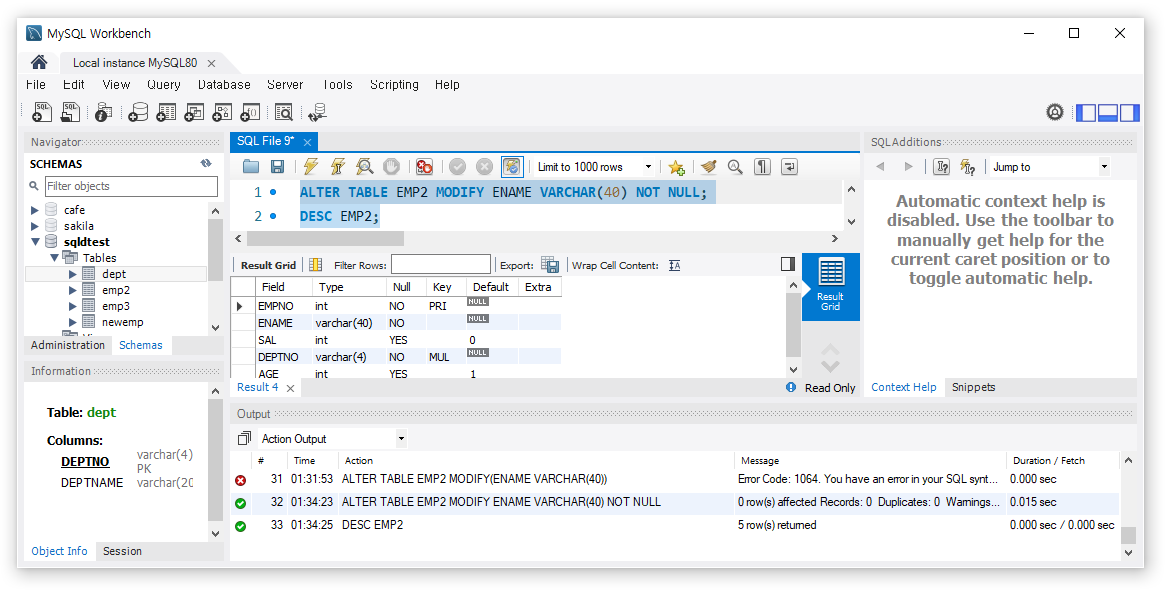1167x593 pixels.
Task: Toggle result grid form editor icon
Action: 316,265
